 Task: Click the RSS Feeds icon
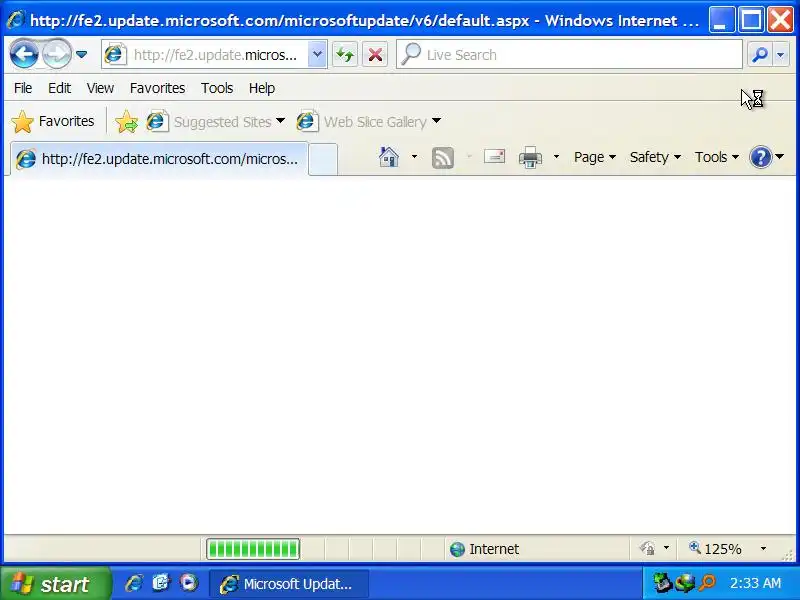click(x=443, y=157)
